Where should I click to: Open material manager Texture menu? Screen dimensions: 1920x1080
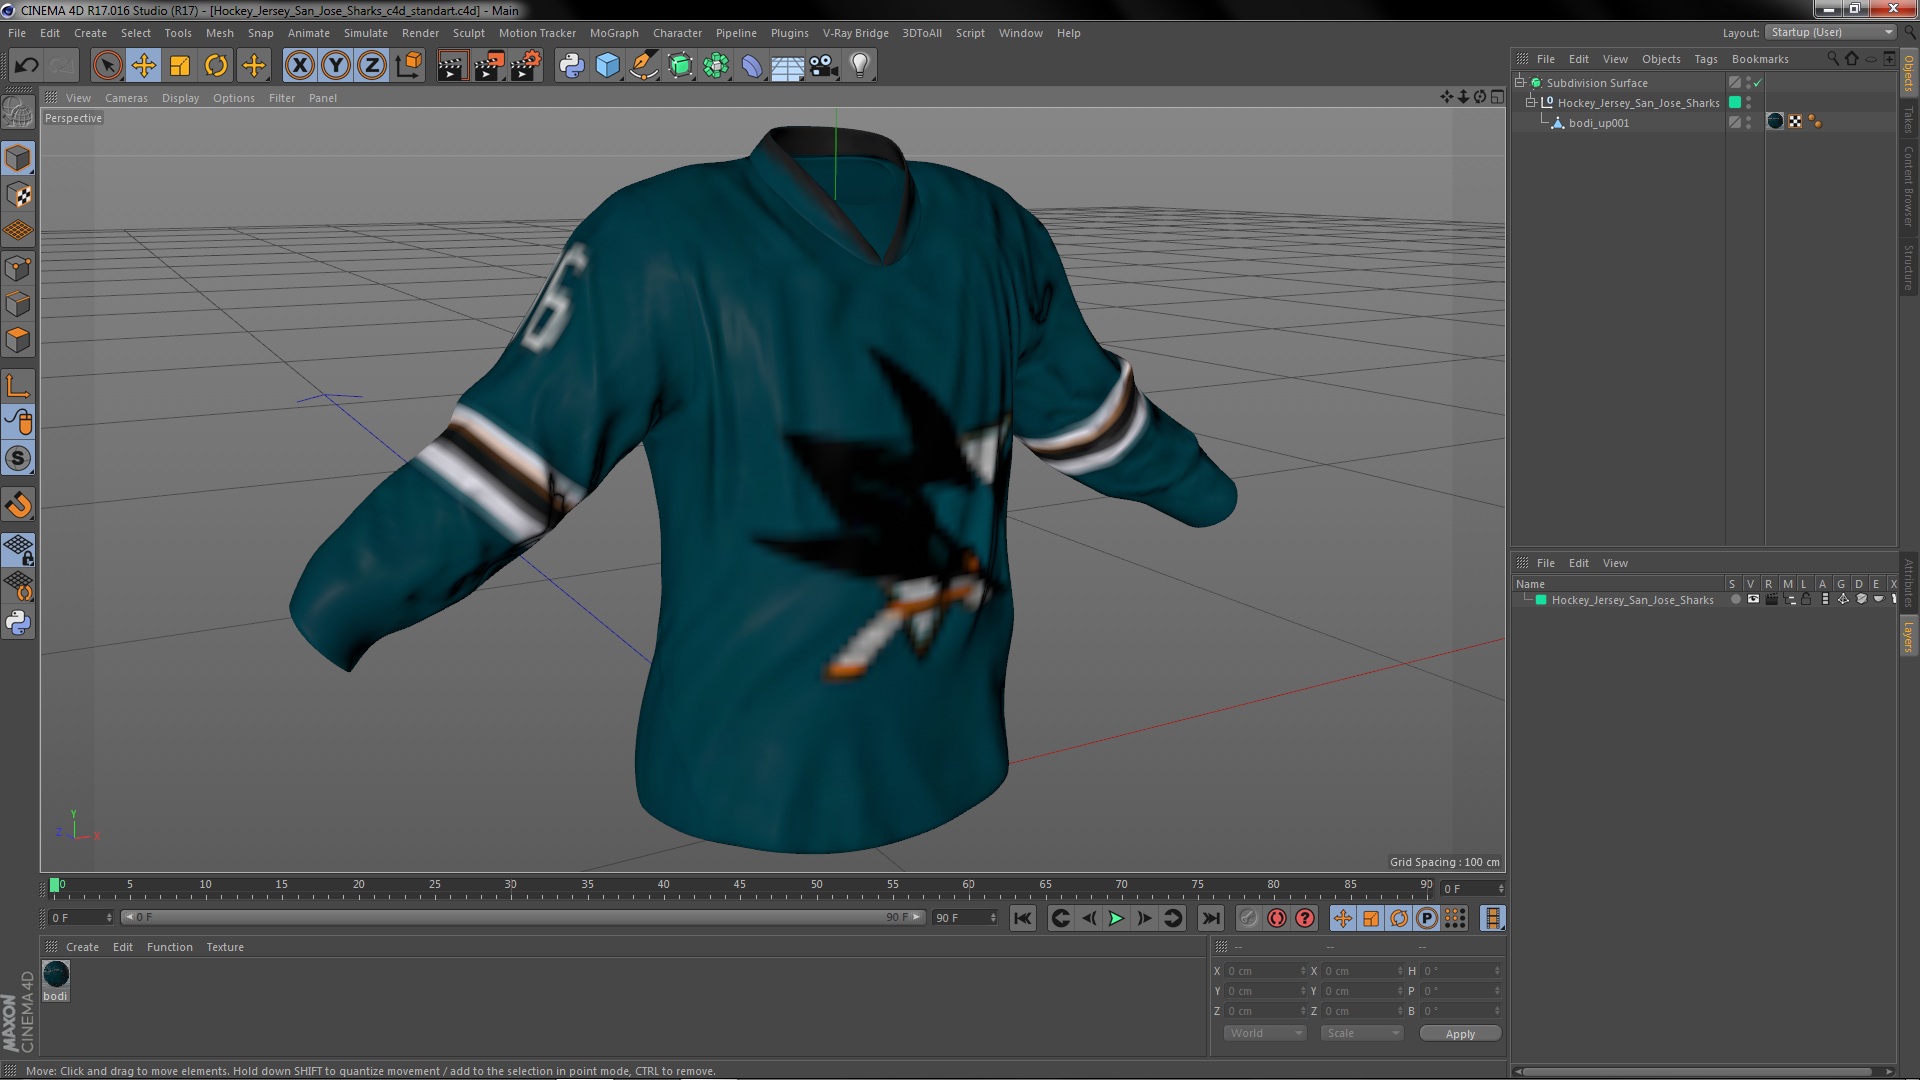(225, 947)
